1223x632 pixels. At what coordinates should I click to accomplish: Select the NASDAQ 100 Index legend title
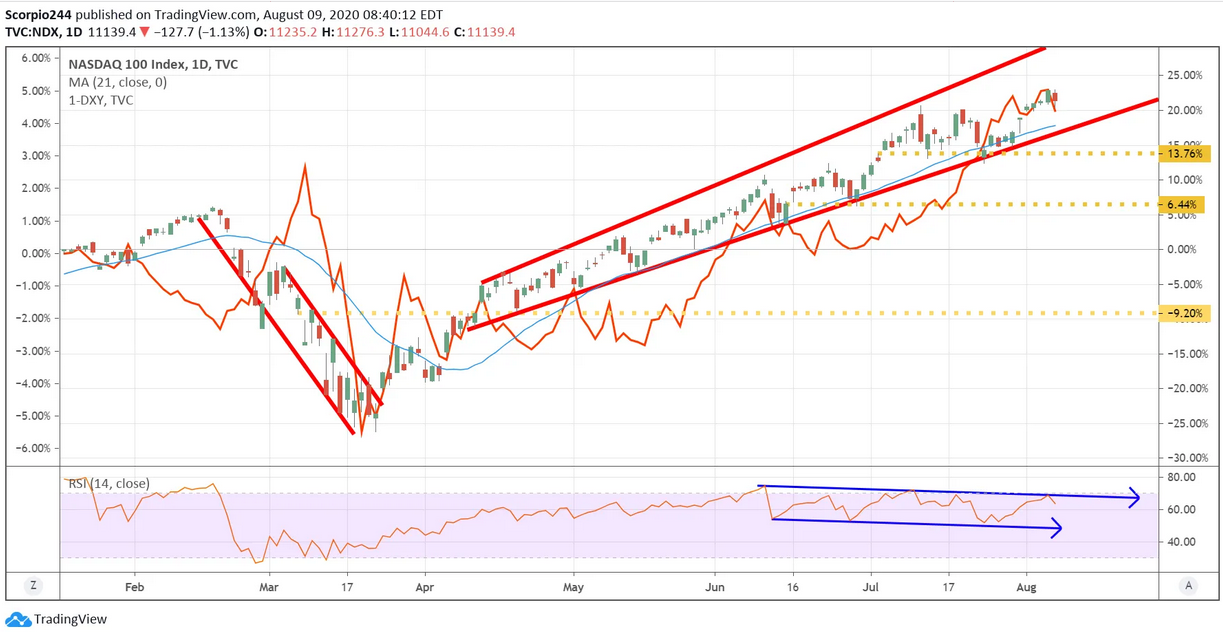click(x=153, y=64)
